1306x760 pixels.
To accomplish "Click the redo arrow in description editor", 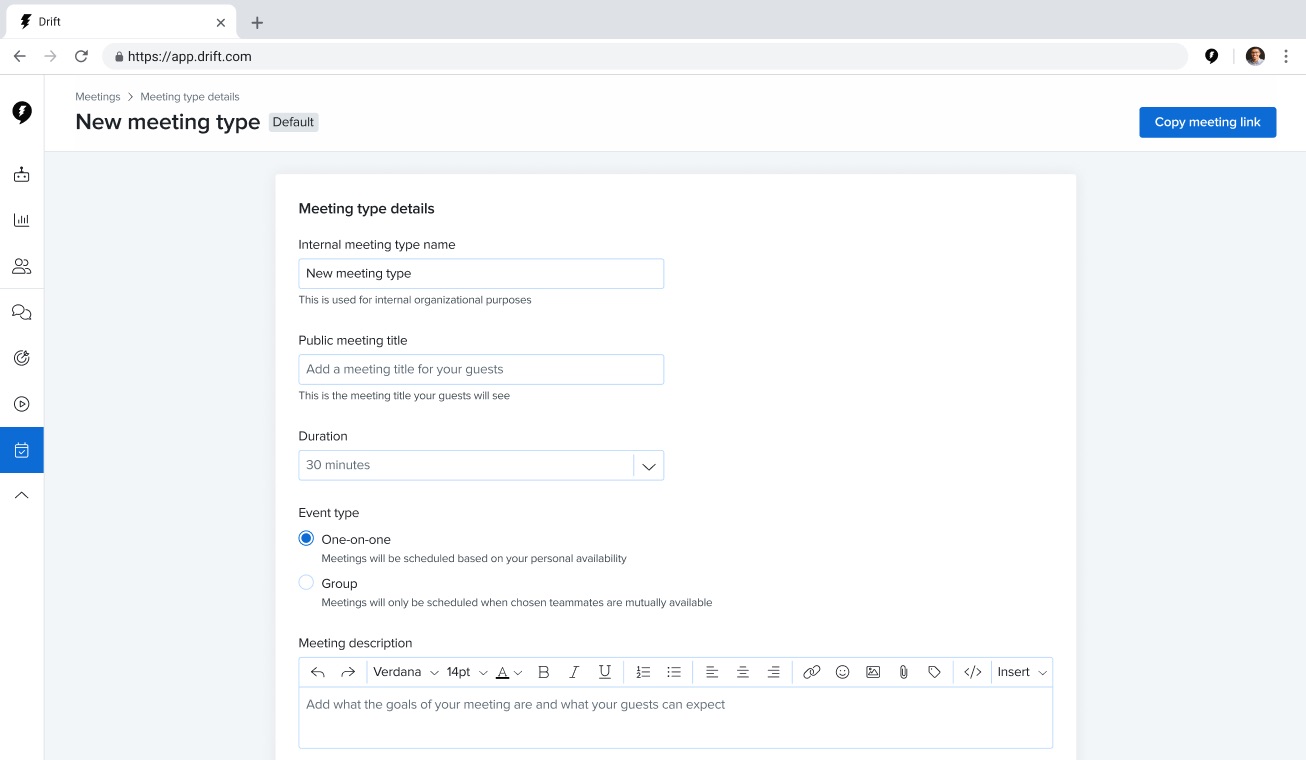I will point(348,672).
